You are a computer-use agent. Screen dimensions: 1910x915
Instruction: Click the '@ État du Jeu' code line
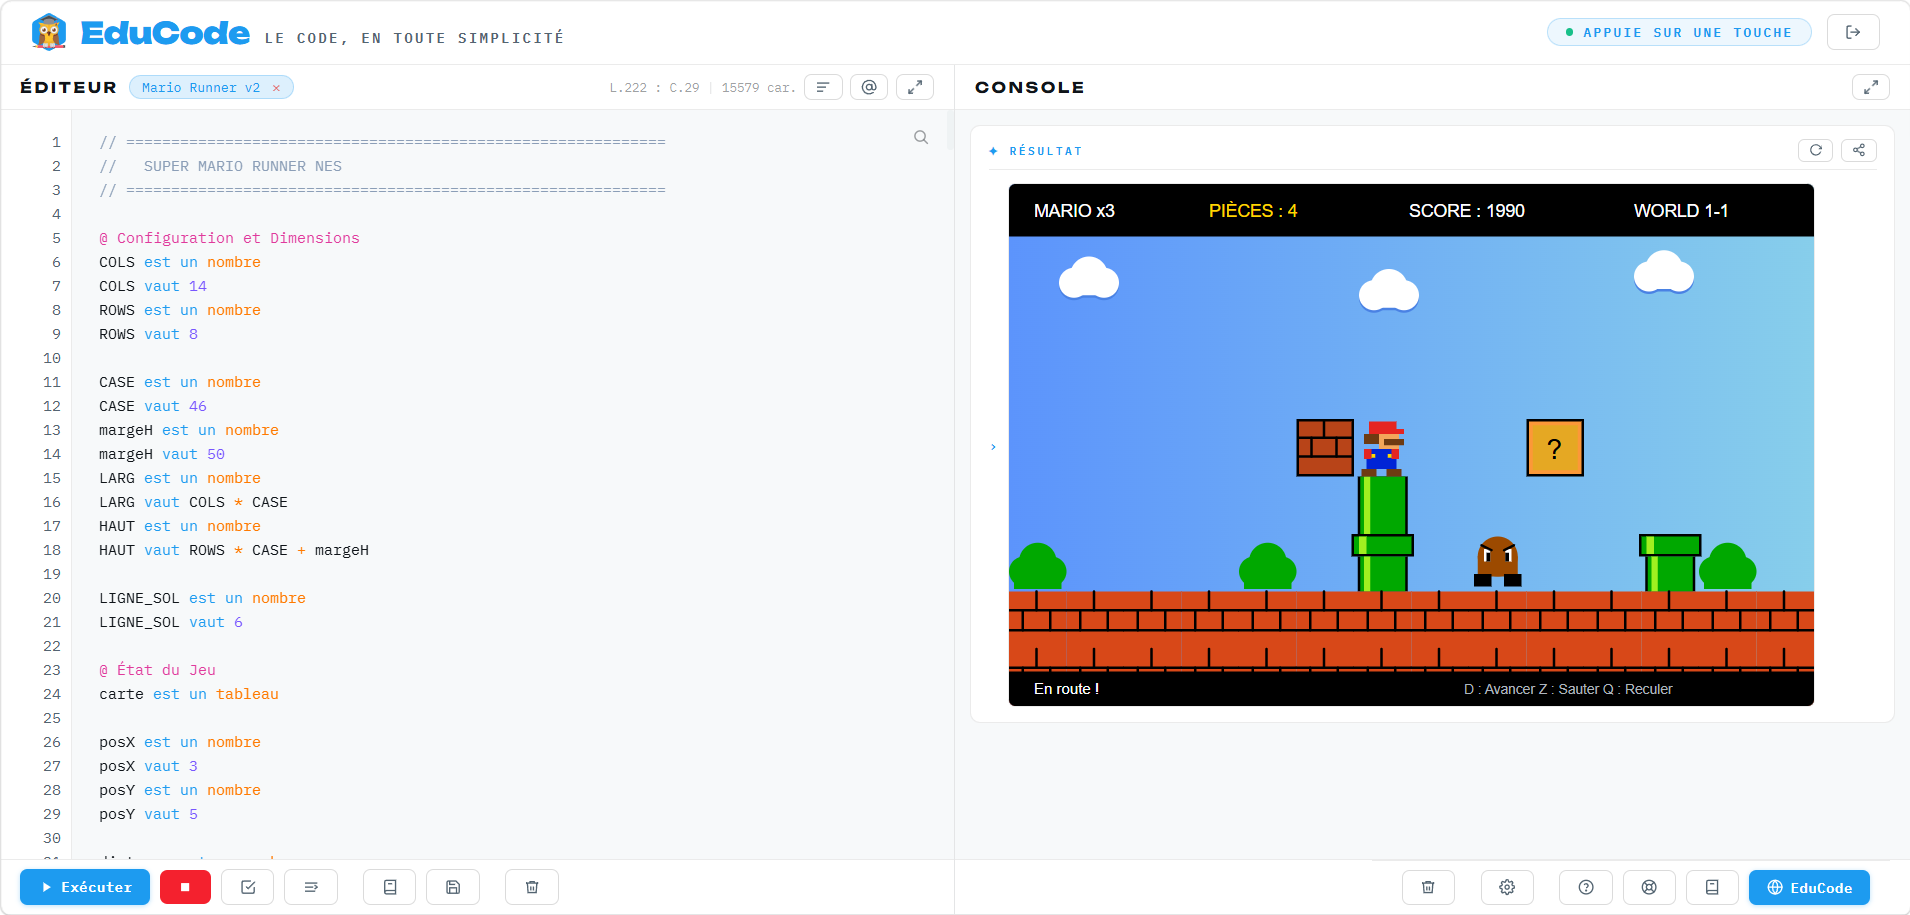coord(157,670)
